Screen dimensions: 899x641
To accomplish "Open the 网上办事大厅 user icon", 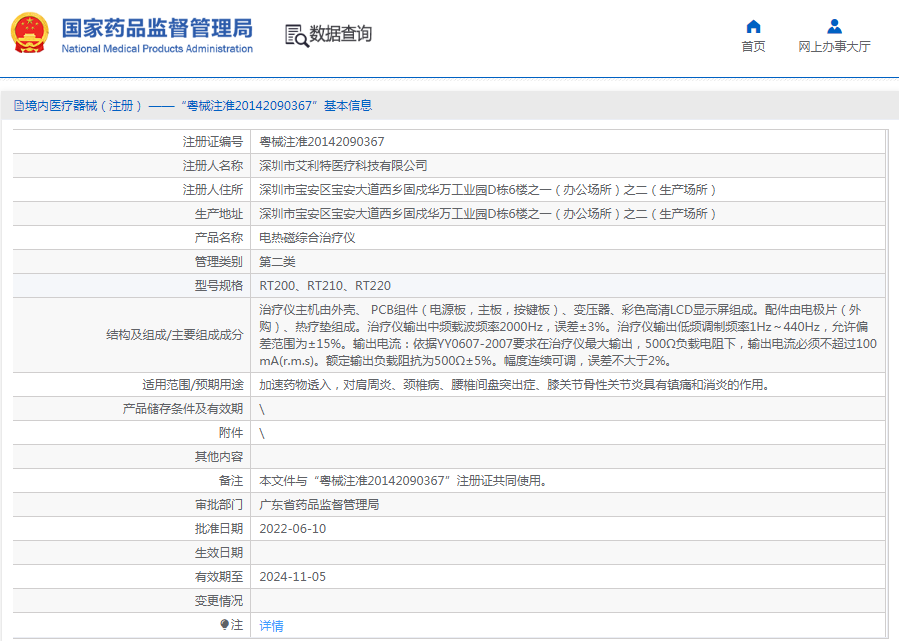I will pyautogui.click(x=834, y=26).
